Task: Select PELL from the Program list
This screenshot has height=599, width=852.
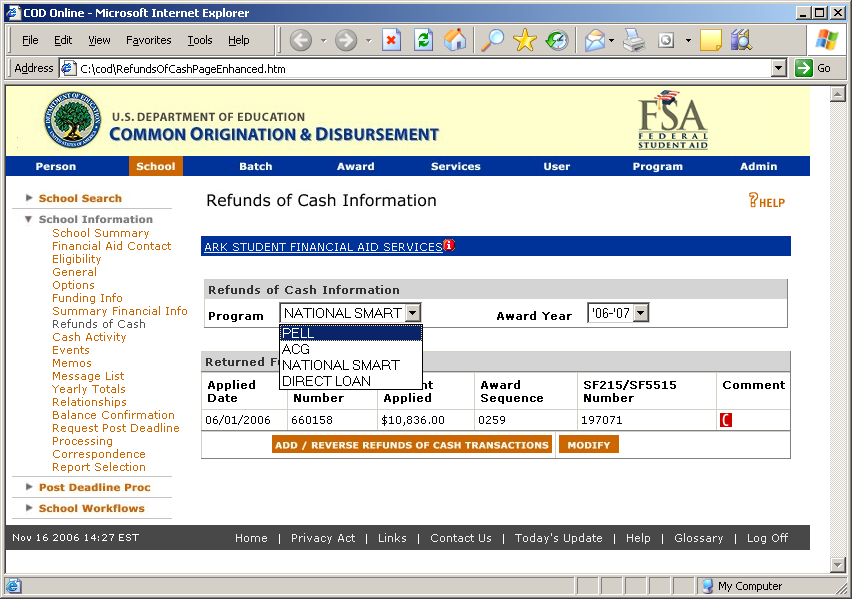Action: coord(350,333)
